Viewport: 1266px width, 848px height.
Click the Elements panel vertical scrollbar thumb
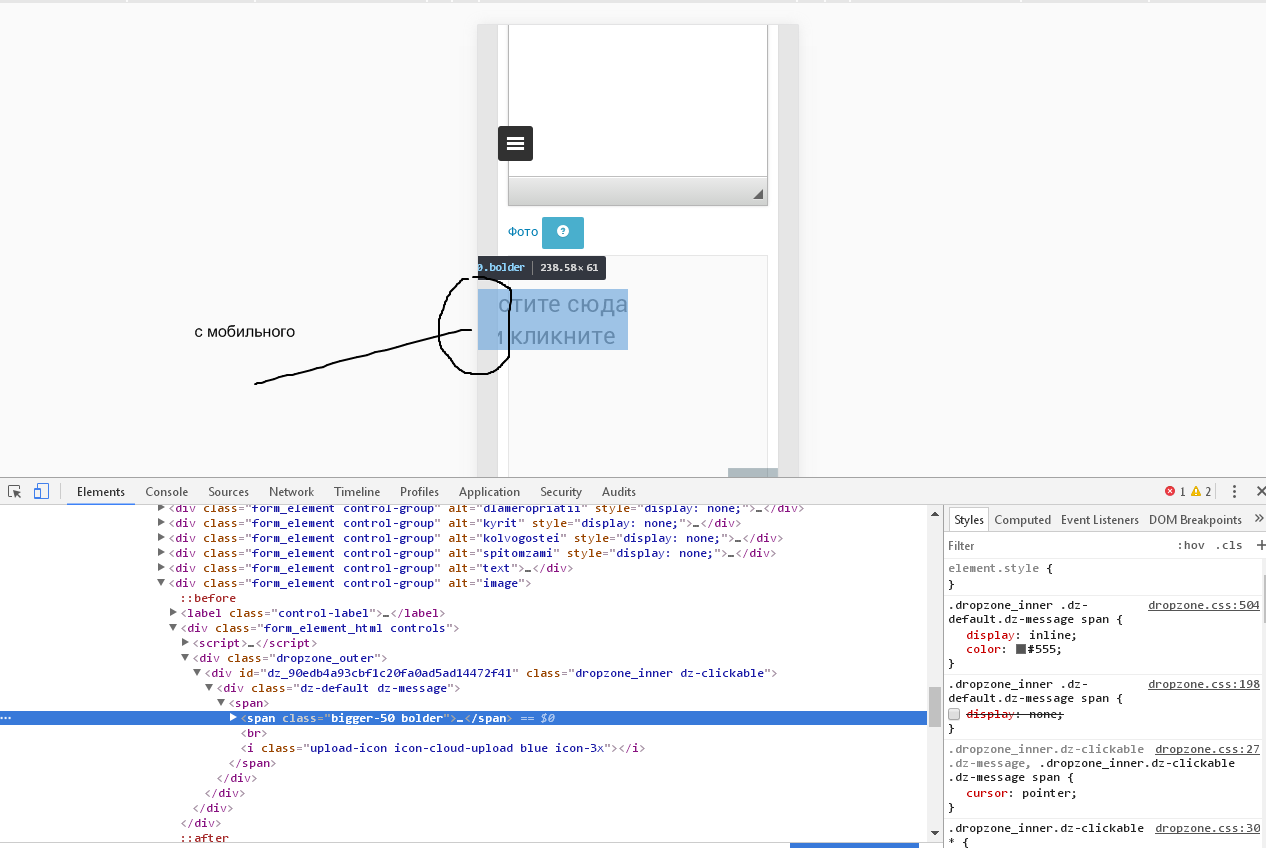935,706
